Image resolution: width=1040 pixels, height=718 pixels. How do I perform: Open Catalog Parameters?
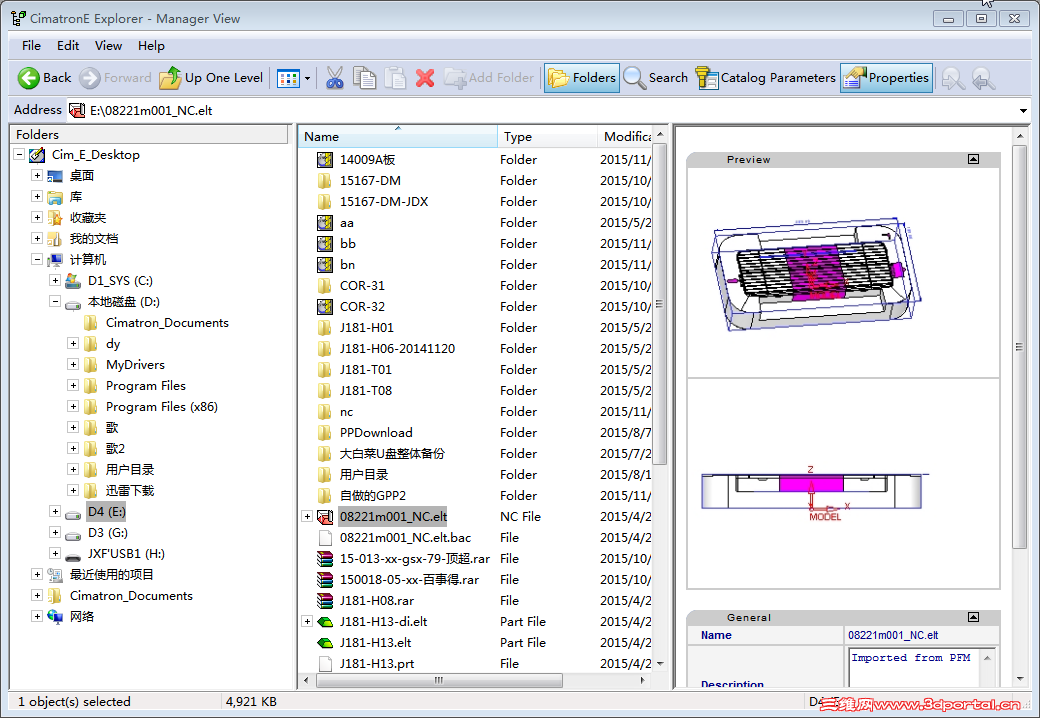coord(765,78)
